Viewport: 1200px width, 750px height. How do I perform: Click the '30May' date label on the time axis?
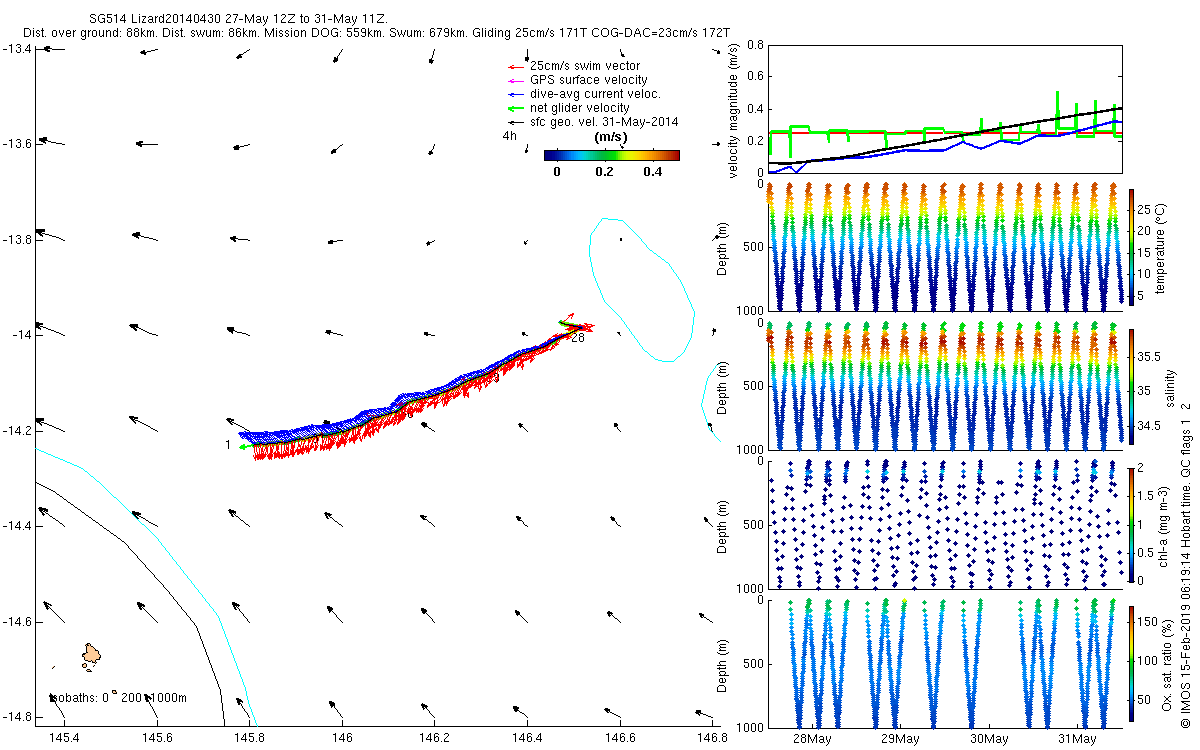[x=988, y=739]
